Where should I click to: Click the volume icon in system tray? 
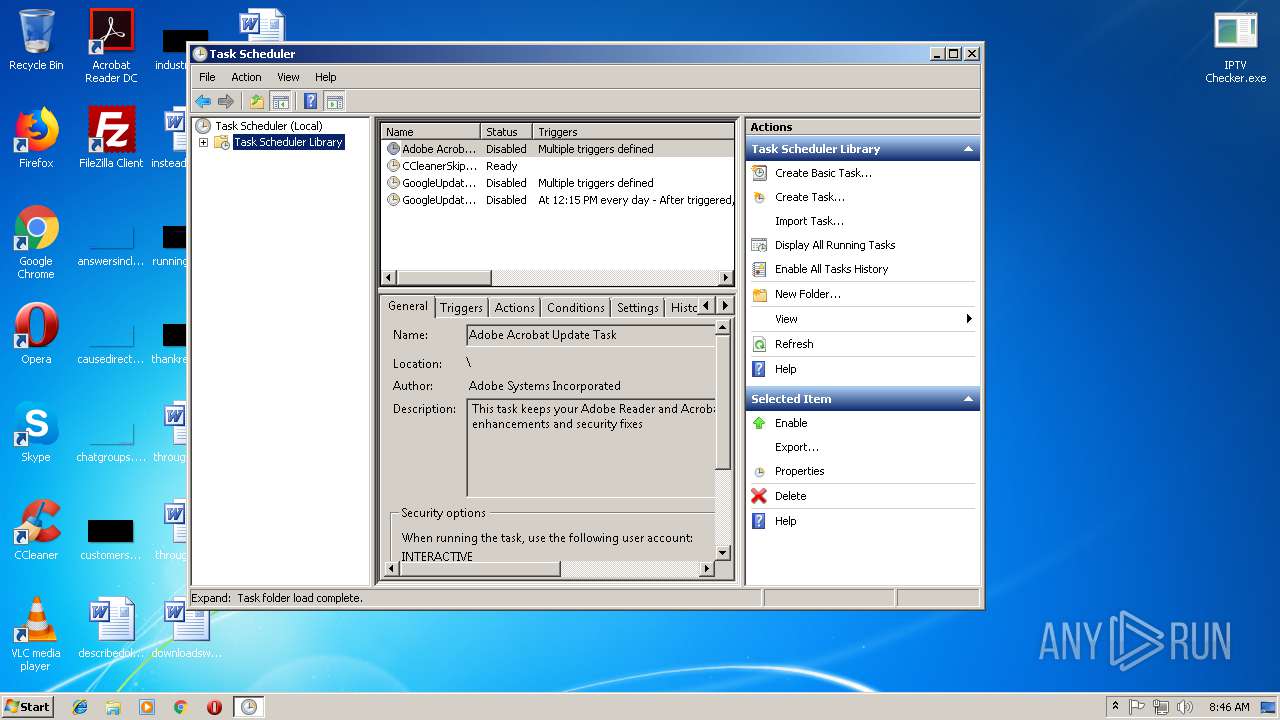(x=1184, y=707)
